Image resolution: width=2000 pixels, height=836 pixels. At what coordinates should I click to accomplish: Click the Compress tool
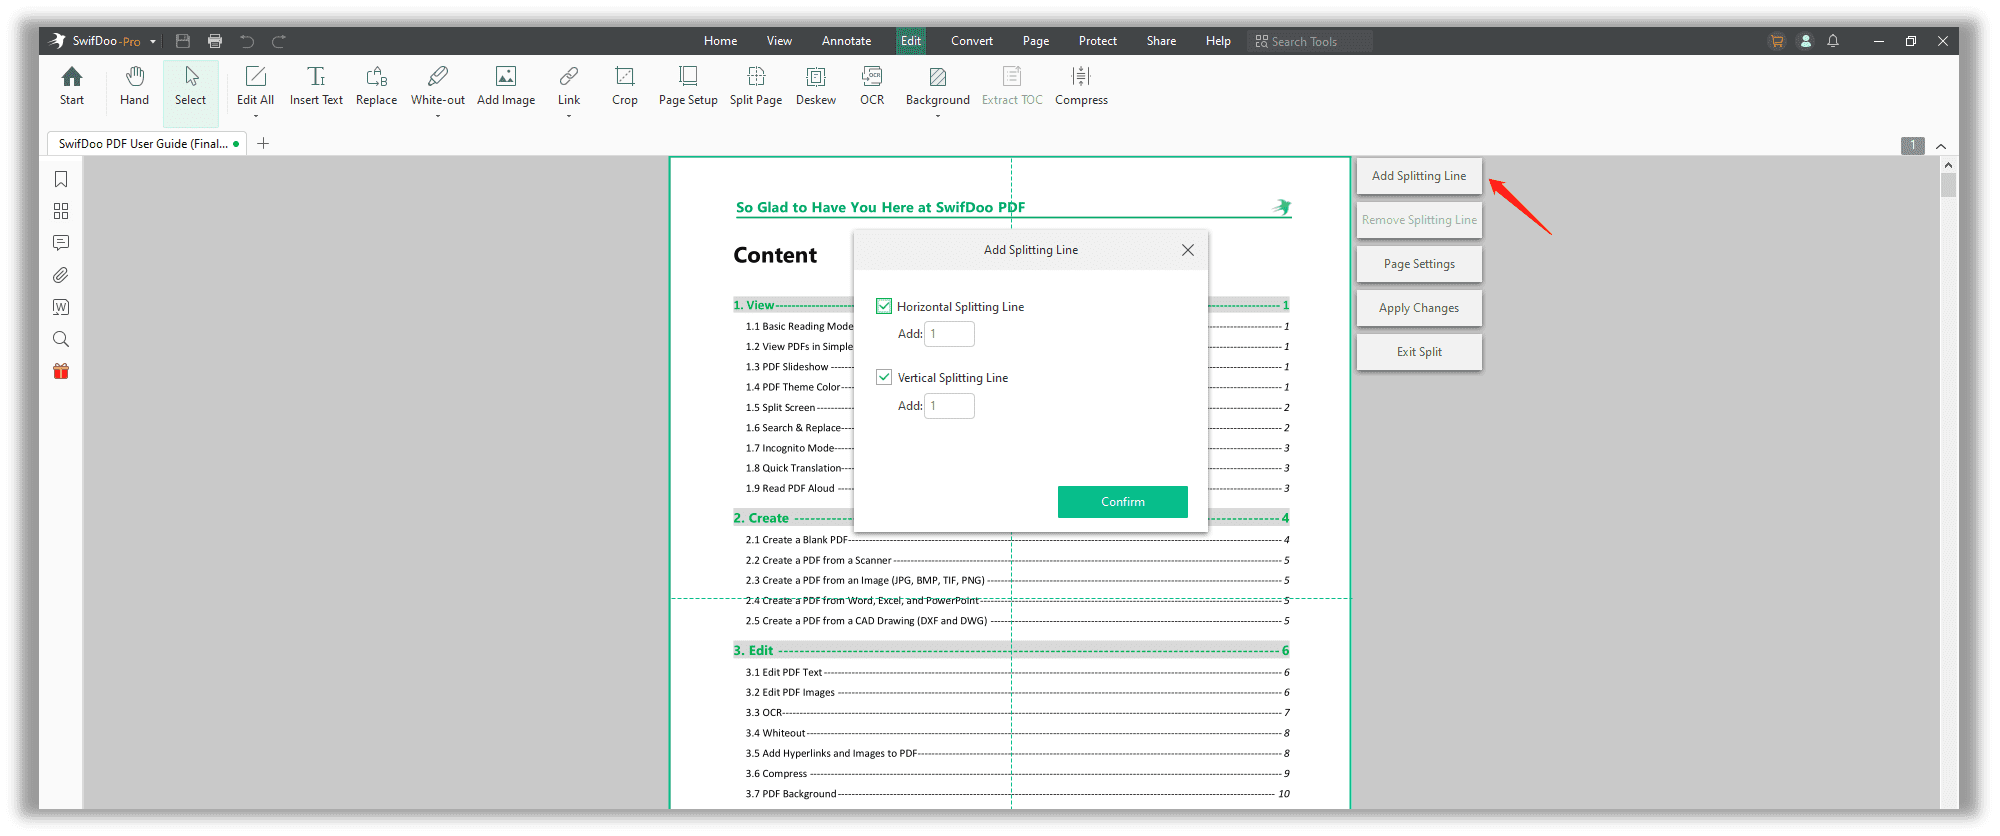click(1081, 86)
